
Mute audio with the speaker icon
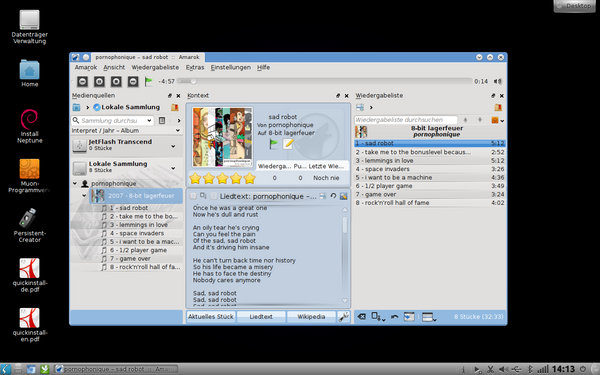click(497, 81)
